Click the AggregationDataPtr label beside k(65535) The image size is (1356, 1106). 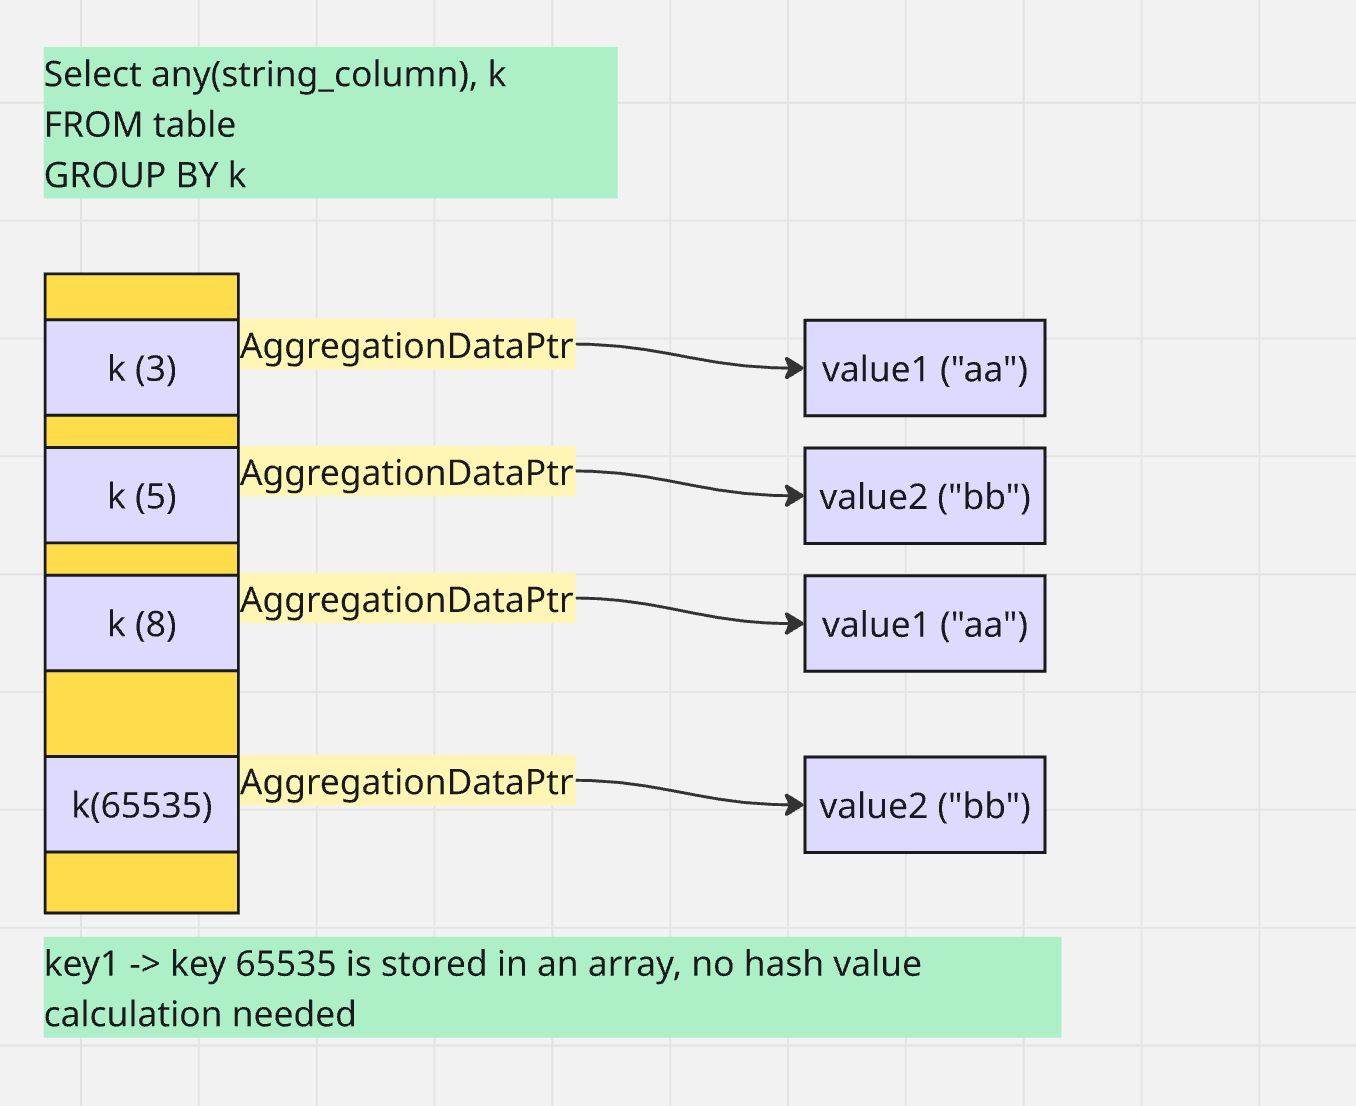(x=407, y=782)
